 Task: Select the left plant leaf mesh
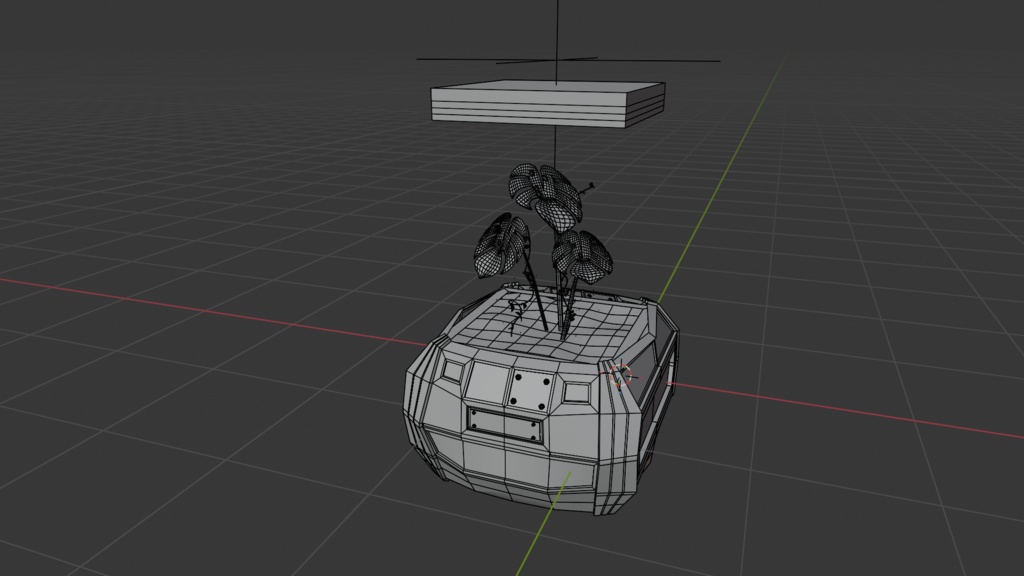502,246
